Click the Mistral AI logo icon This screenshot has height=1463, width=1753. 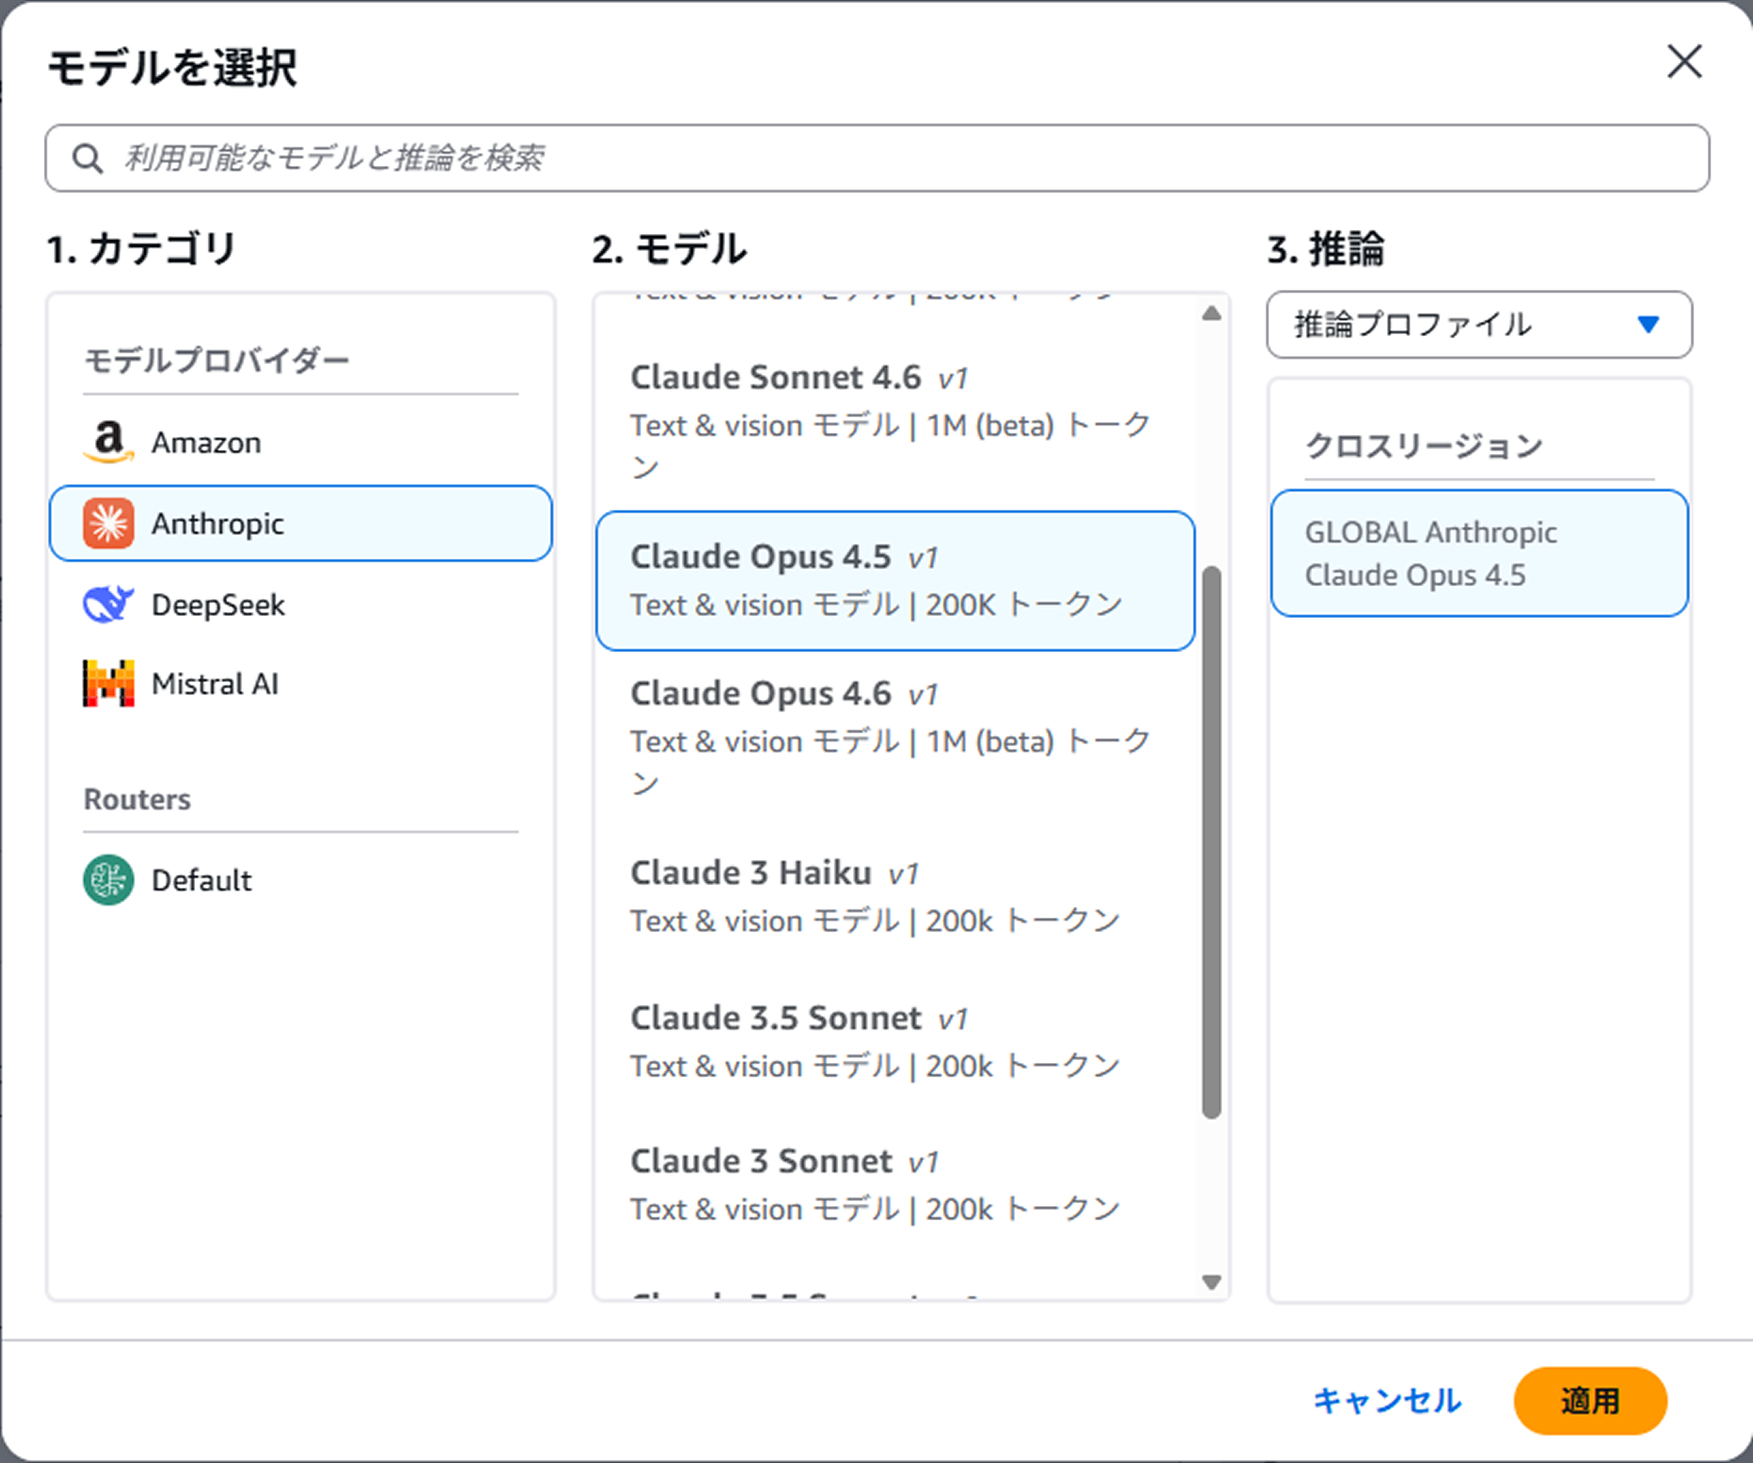(x=108, y=684)
